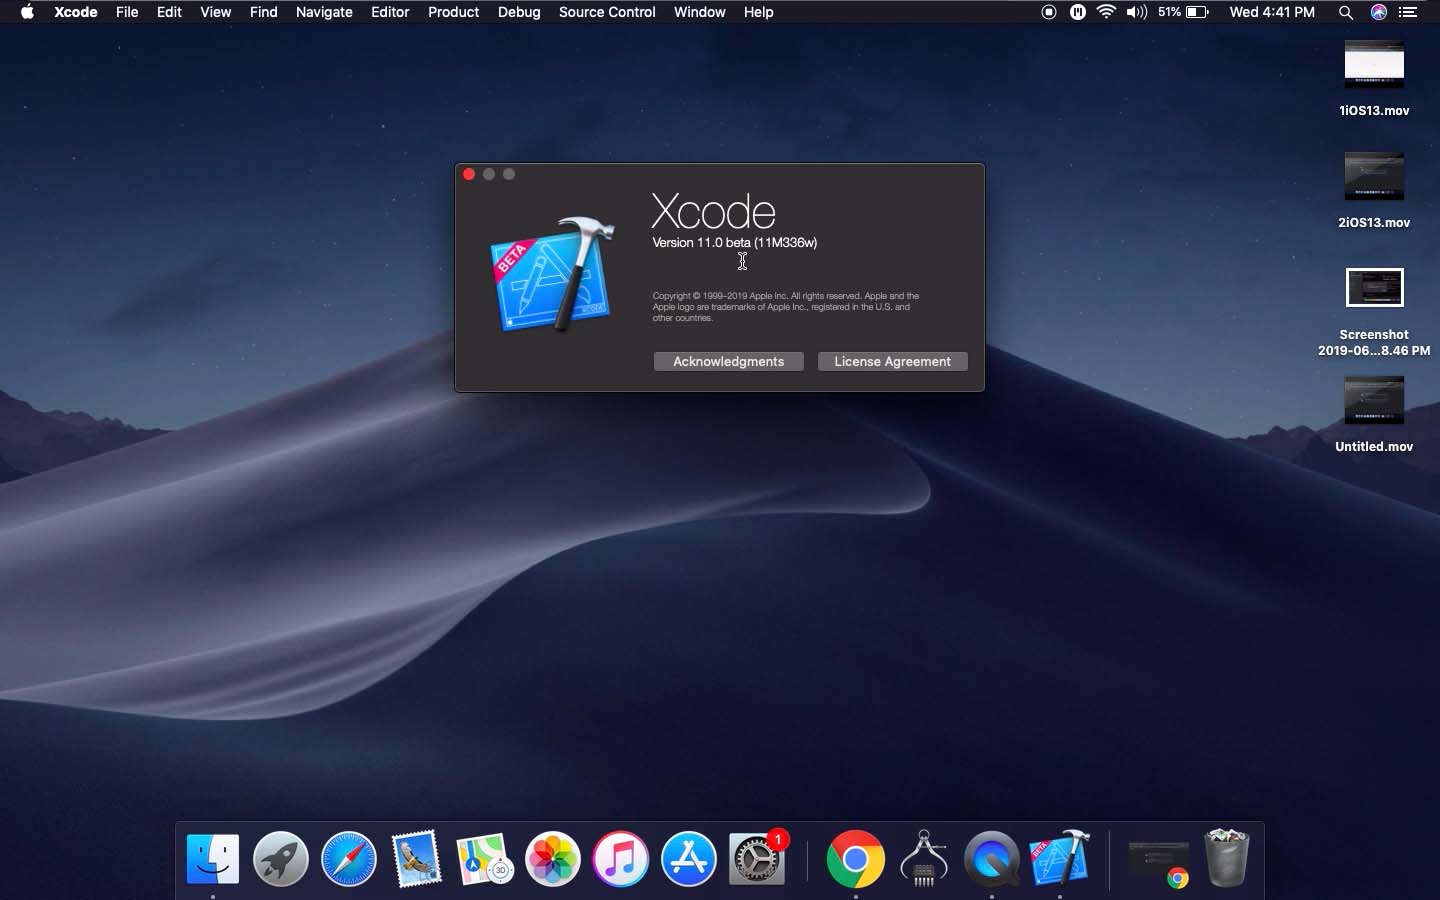Open the License Agreement
This screenshot has height=900, width=1440.
[892, 361]
